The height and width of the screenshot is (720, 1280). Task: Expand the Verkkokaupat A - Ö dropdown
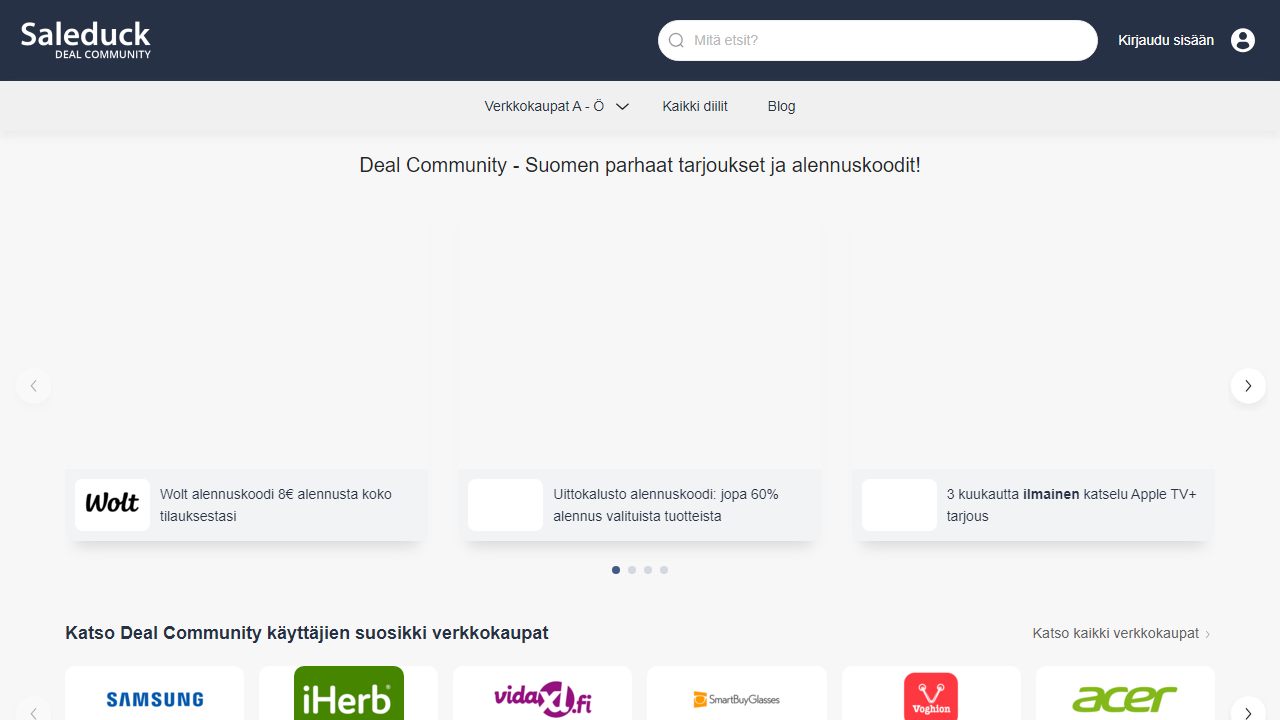click(x=555, y=106)
